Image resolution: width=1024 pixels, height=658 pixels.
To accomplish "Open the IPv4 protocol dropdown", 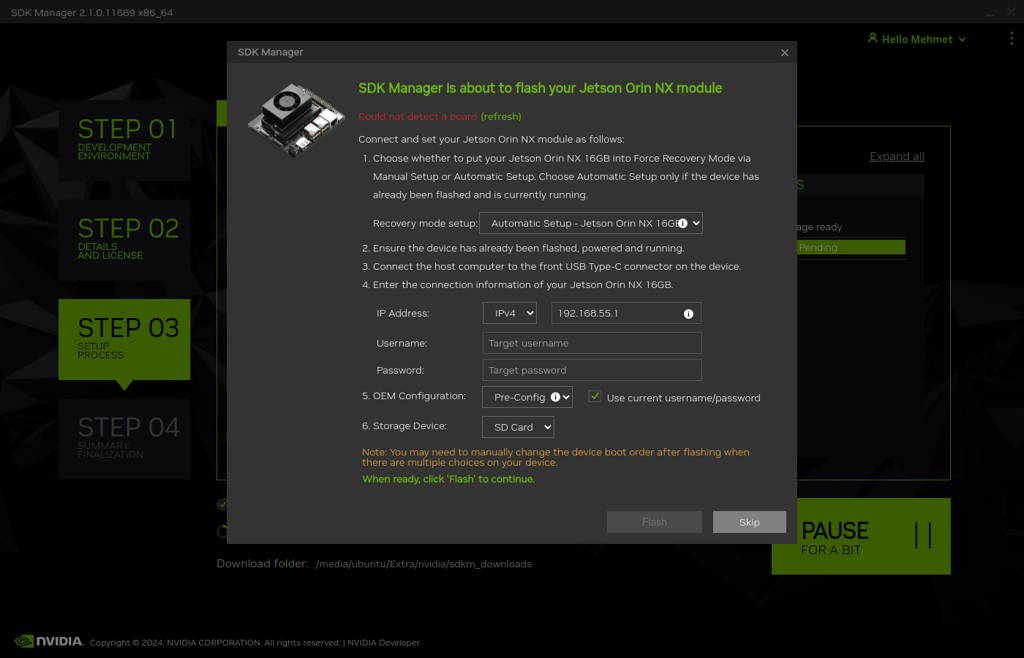I will click(x=509, y=313).
